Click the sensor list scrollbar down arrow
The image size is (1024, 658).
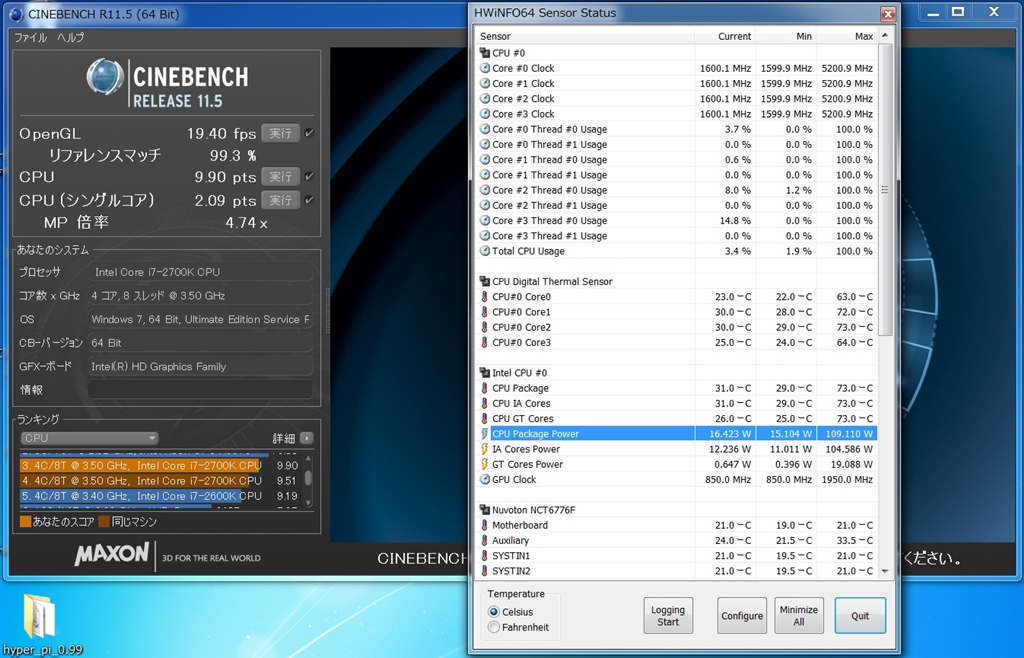click(884, 571)
